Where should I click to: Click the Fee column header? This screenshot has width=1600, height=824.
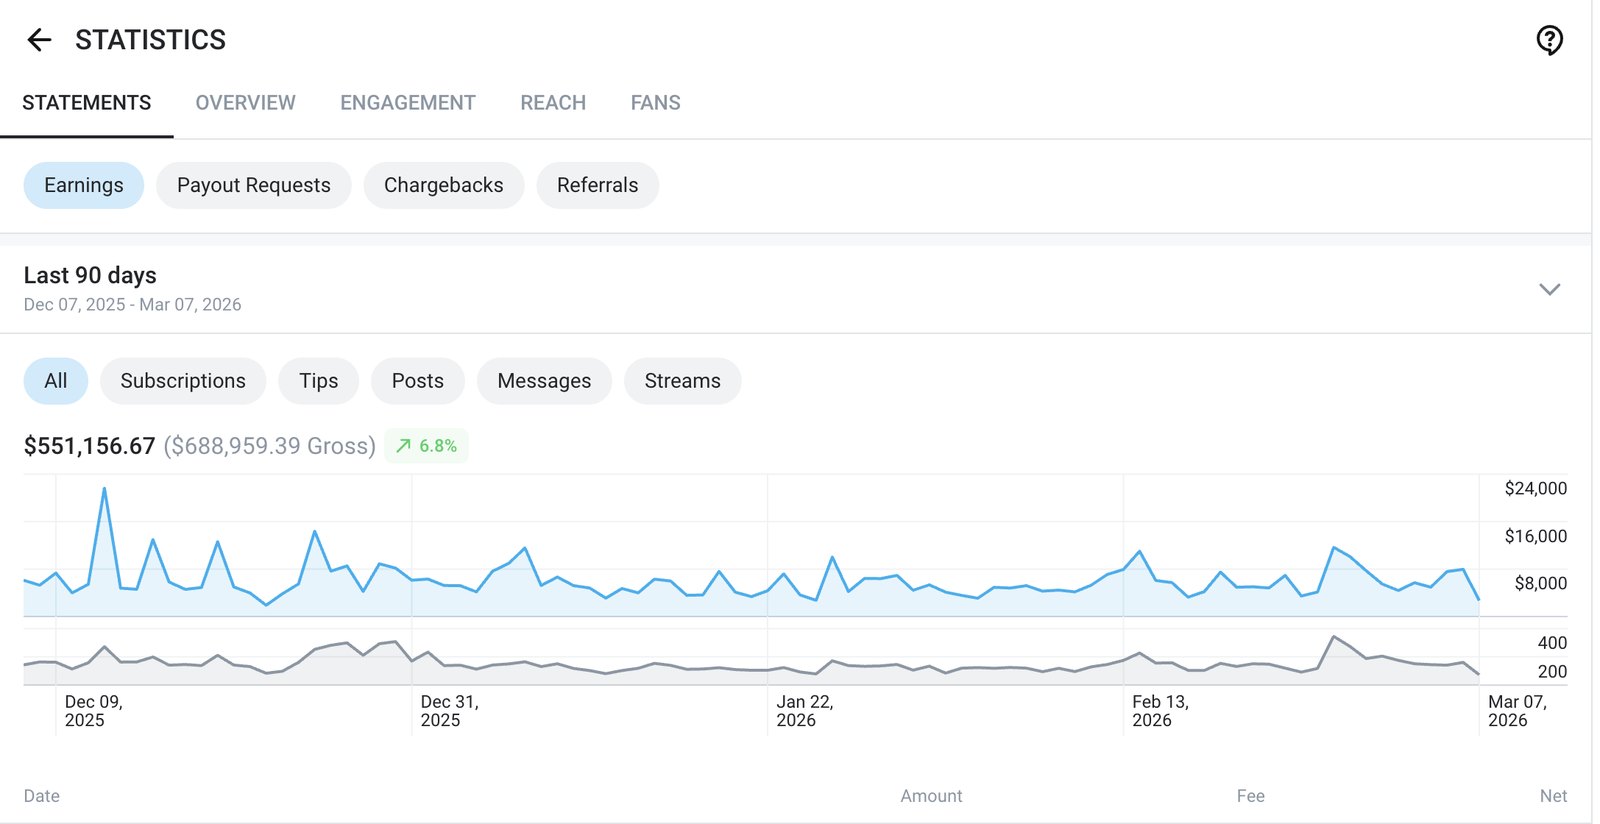(x=1251, y=796)
